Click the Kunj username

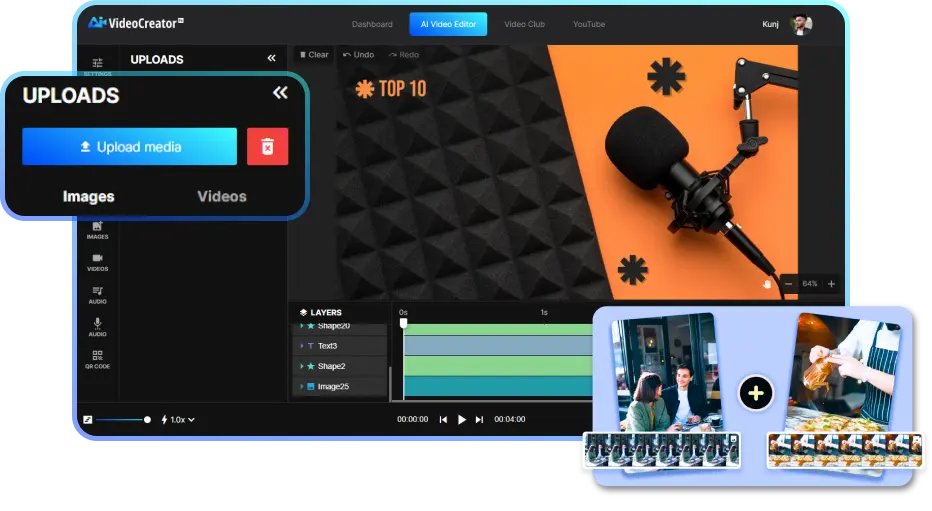click(770, 24)
